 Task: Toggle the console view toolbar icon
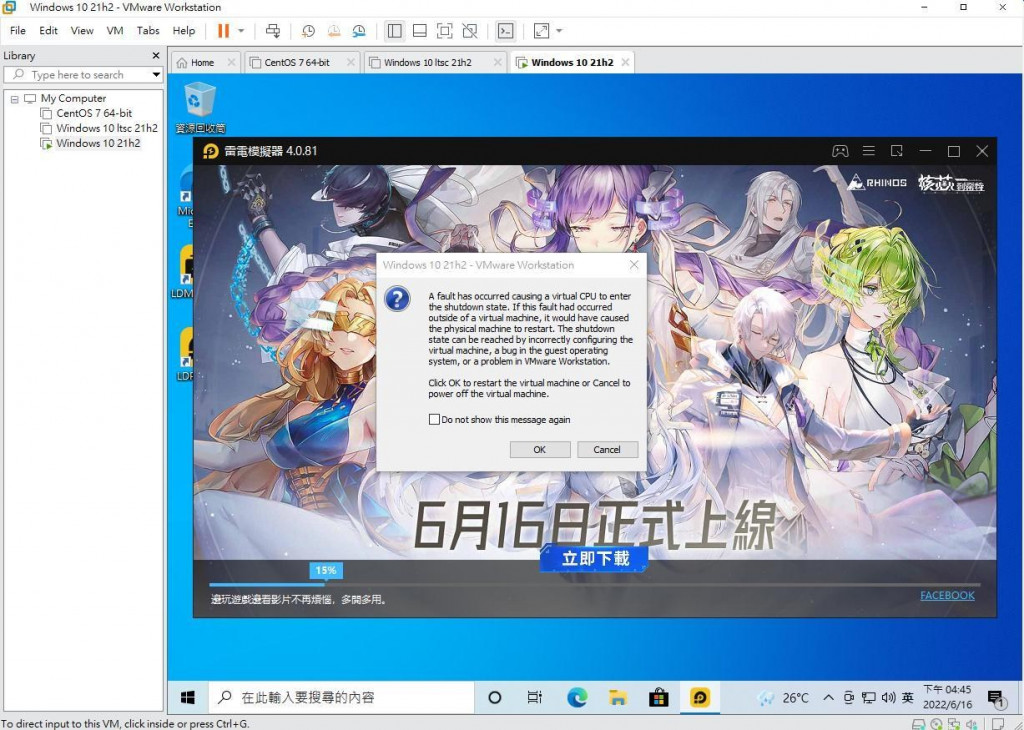(x=505, y=31)
